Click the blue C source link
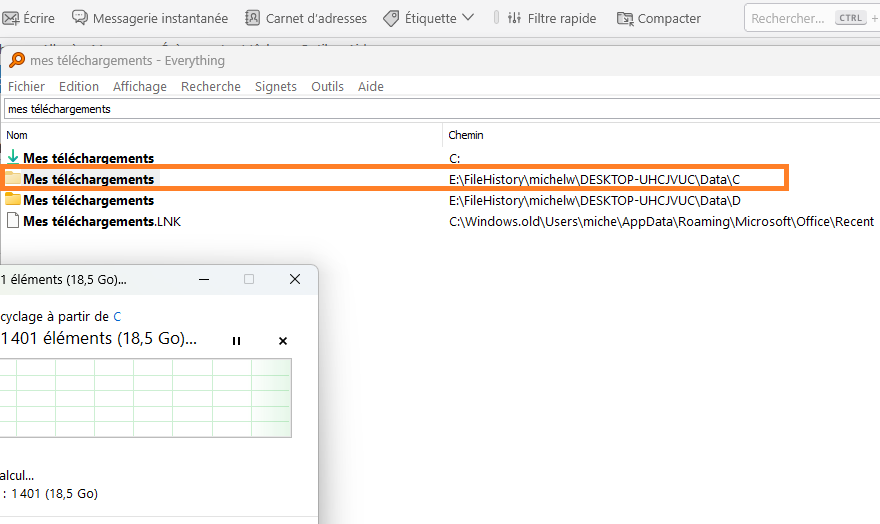The height and width of the screenshot is (524, 880). 117,316
